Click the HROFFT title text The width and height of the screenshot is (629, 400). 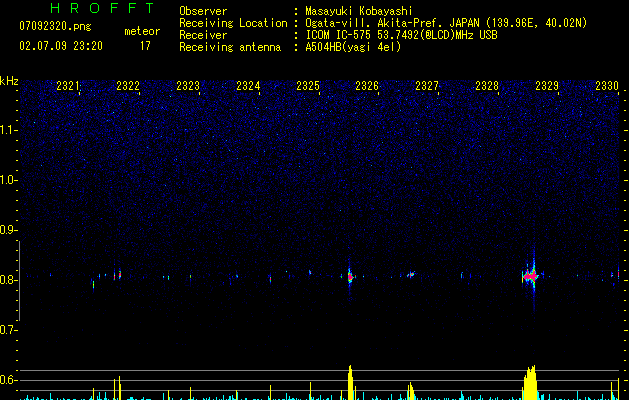pyautogui.click(x=103, y=8)
